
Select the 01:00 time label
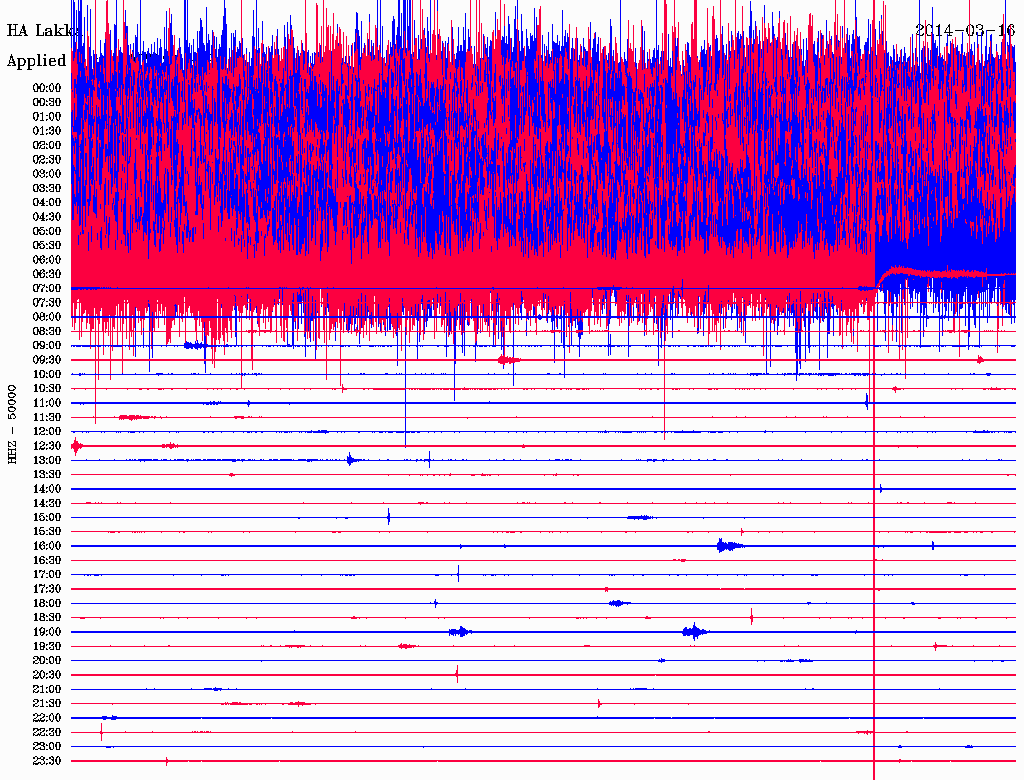pos(47,116)
